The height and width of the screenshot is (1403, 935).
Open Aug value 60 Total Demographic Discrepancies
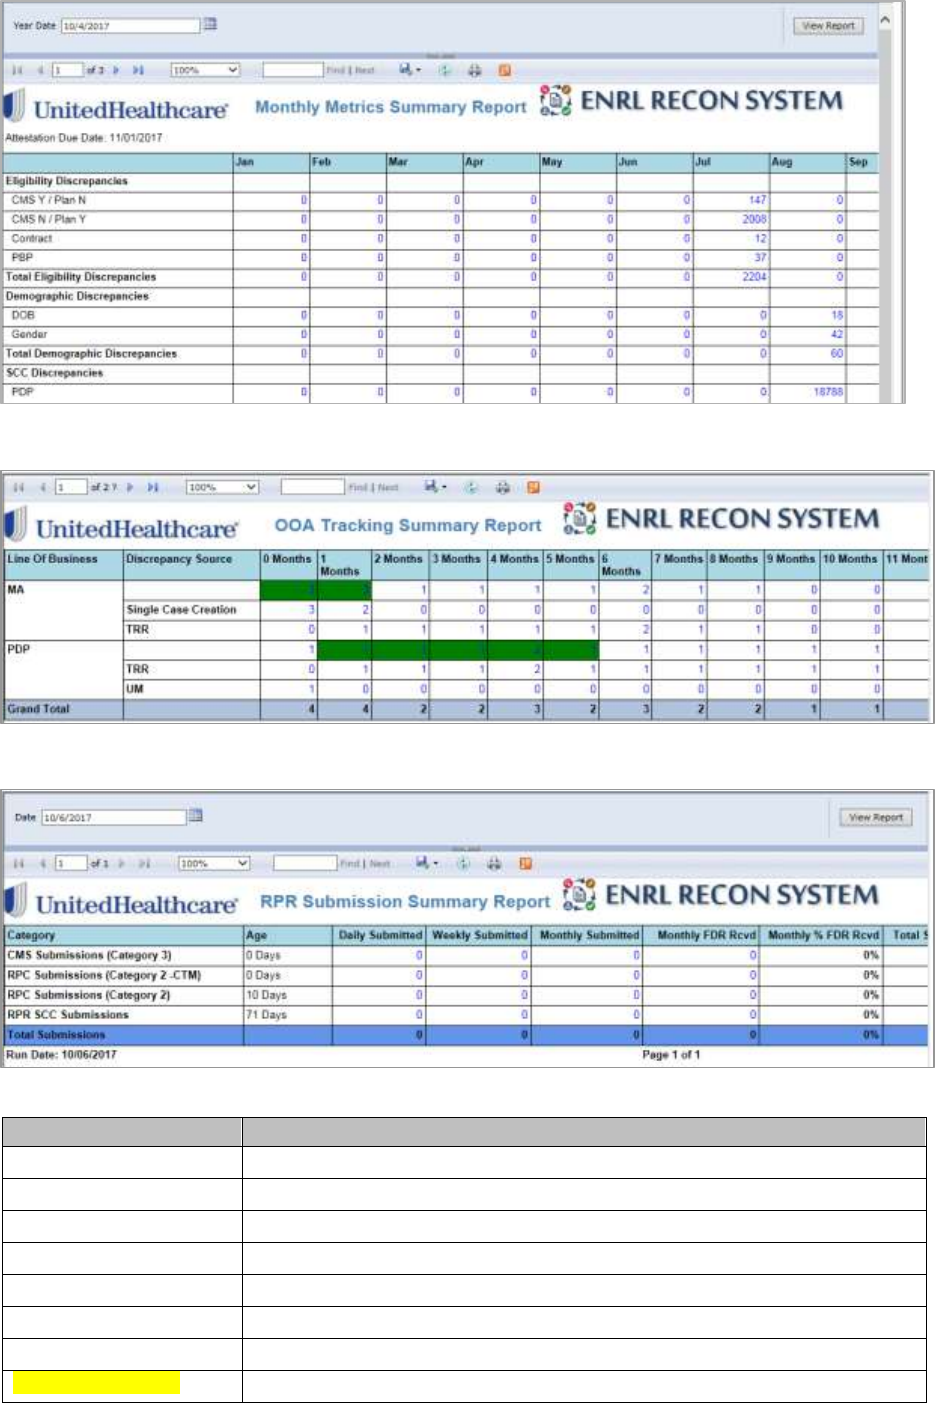837,353
